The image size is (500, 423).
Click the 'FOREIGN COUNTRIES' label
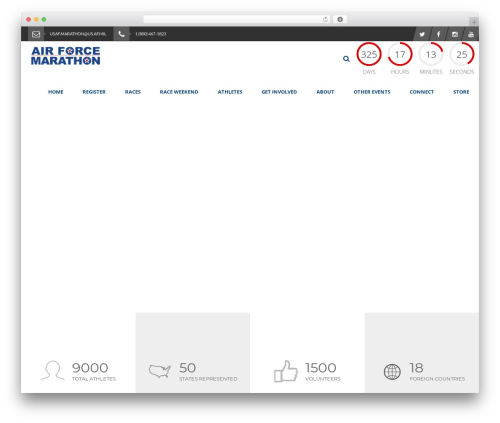click(x=437, y=379)
